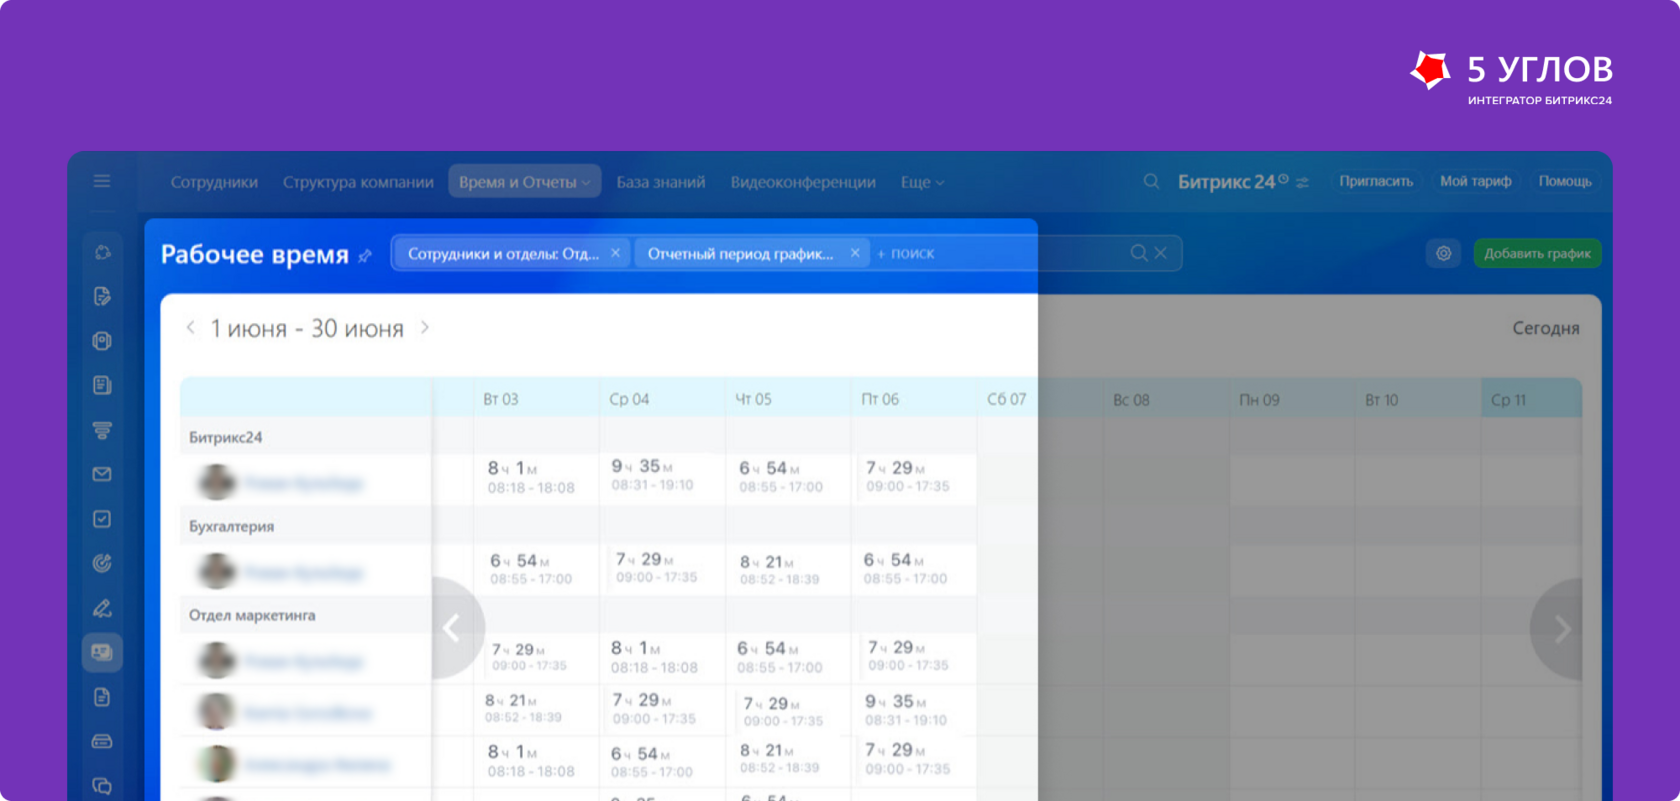The image size is (1680, 801).
Task: Remove the Сотрудники и отделы filter chip
Action: tap(615, 253)
